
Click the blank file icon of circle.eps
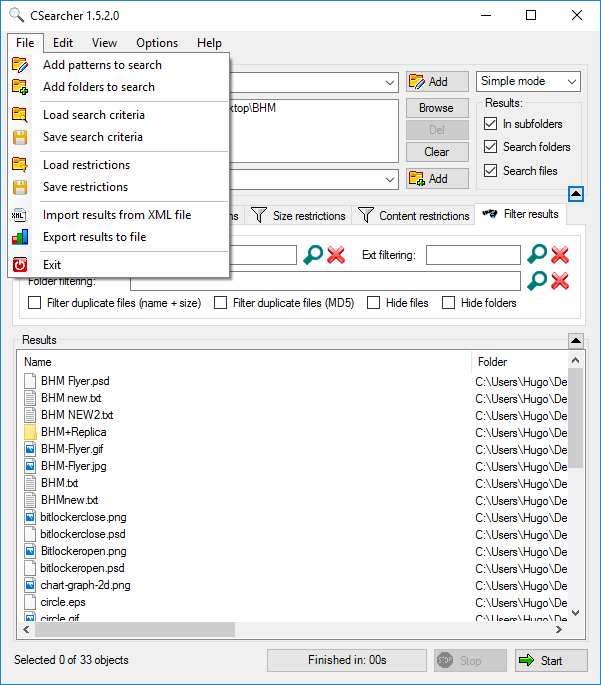click(x=30, y=602)
